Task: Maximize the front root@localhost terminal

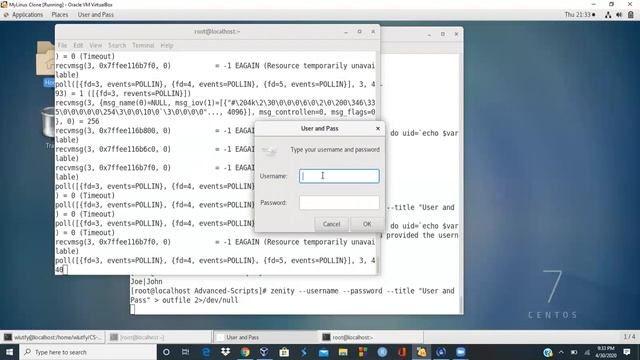Action: coord(360,32)
